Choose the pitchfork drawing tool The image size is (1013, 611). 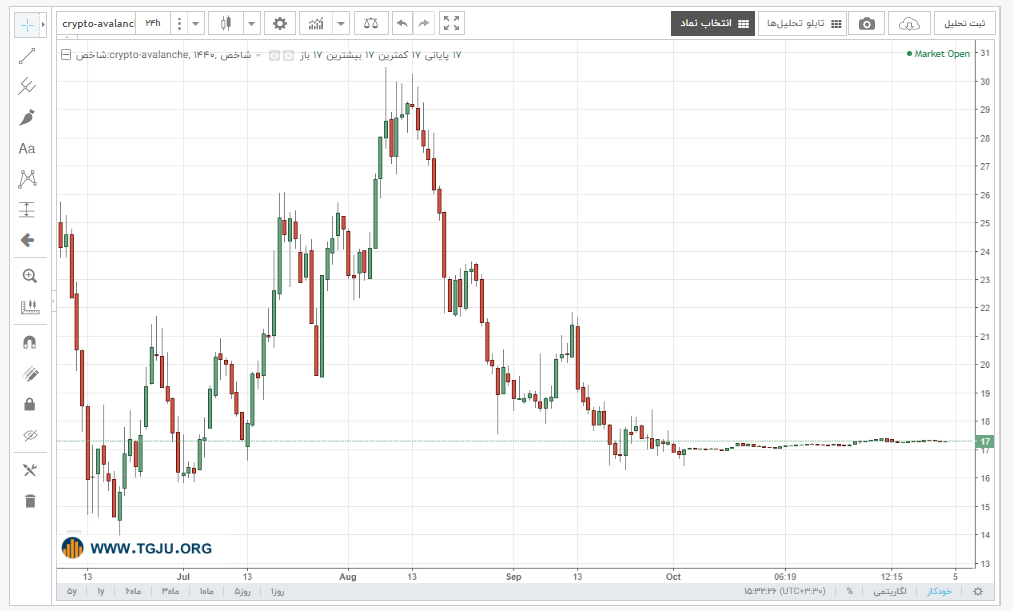point(27,87)
